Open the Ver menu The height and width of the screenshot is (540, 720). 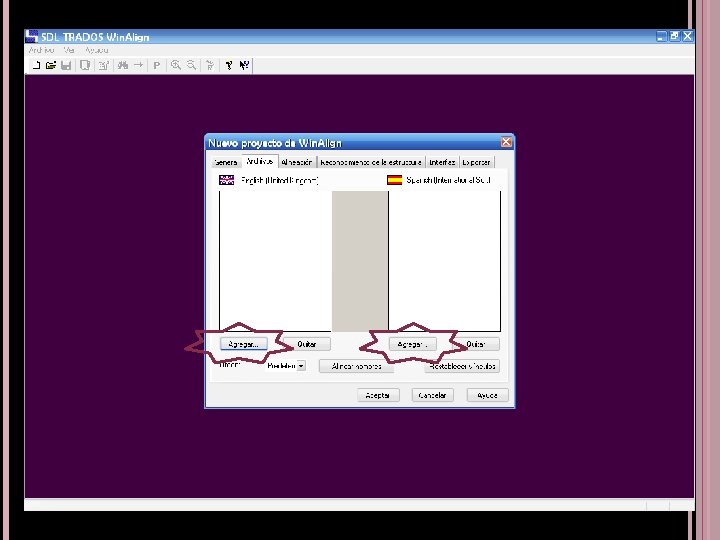(69, 50)
